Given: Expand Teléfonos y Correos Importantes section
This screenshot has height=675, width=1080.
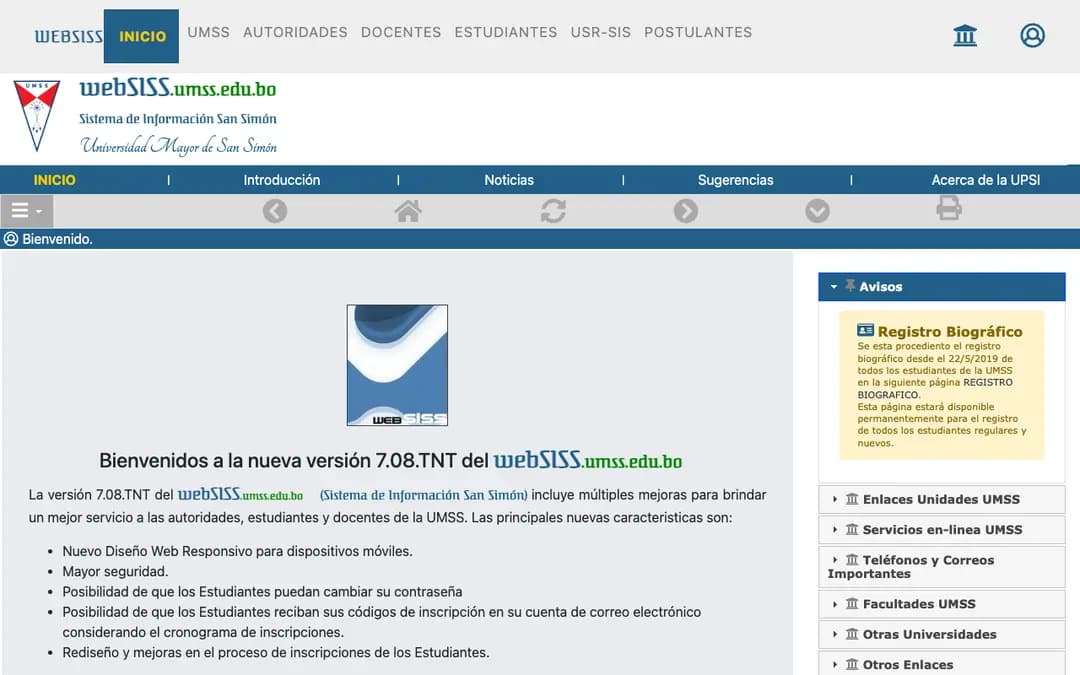Looking at the screenshot, I should [942, 567].
